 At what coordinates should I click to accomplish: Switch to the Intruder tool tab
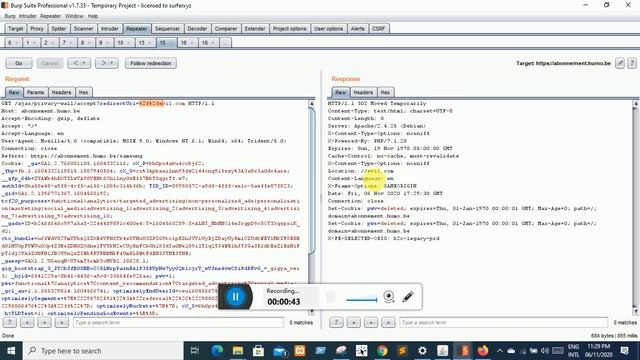click(110, 29)
